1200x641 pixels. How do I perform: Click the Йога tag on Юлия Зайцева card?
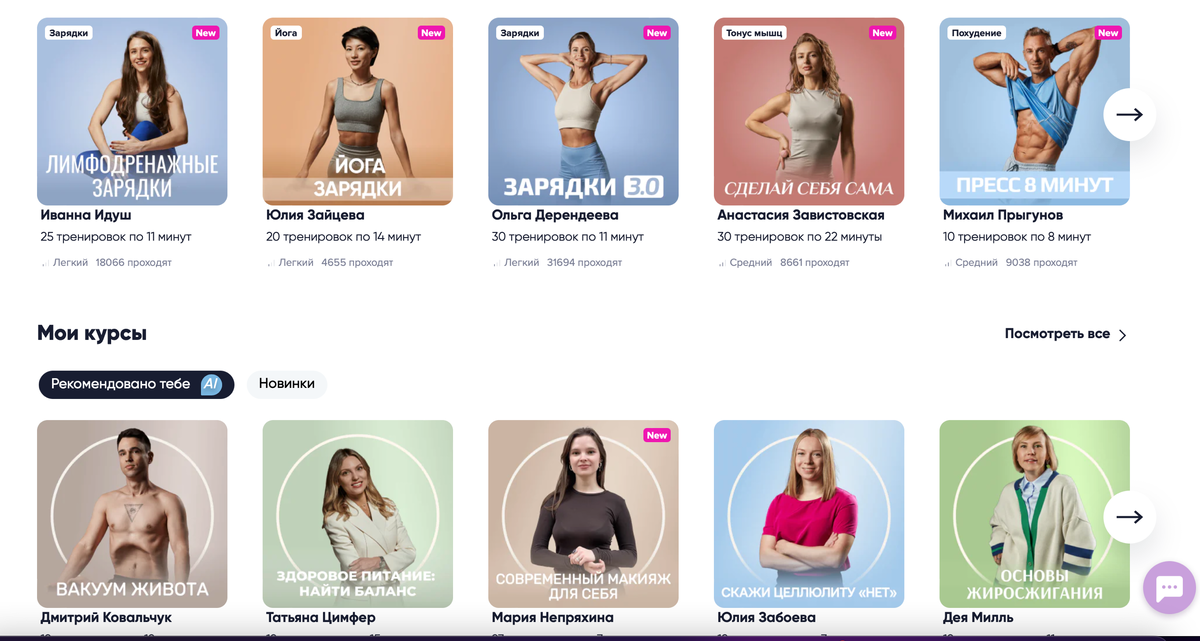(x=286, y=33)
